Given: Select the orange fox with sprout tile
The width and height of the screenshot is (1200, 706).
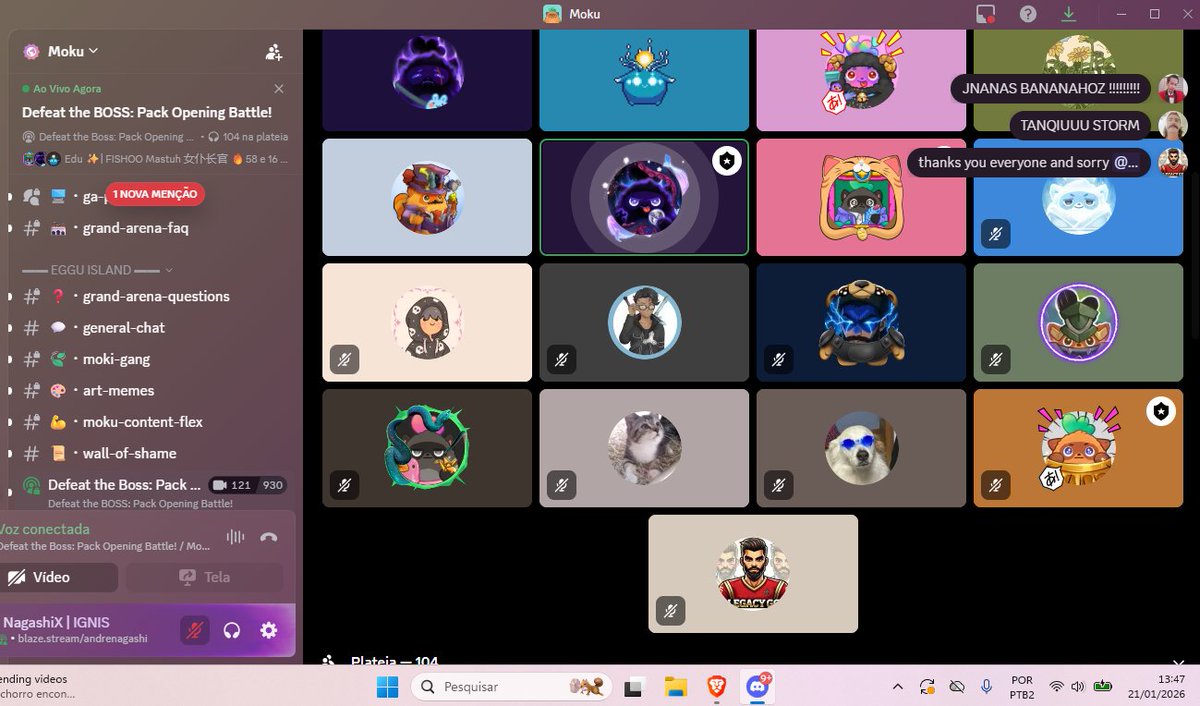Looking at the screenshot, I should pyautogui.click(x=1078, y=448).
